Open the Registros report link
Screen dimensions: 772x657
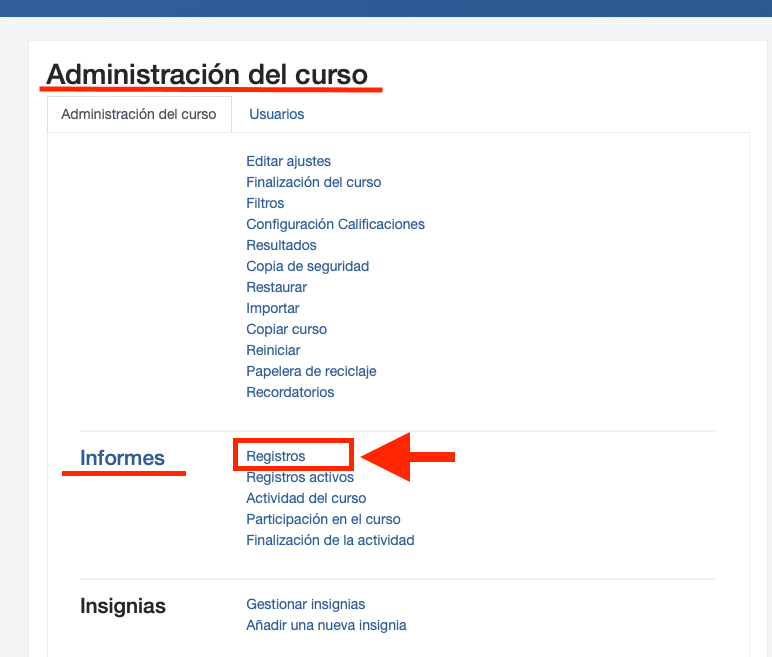(x=276, y=457)
